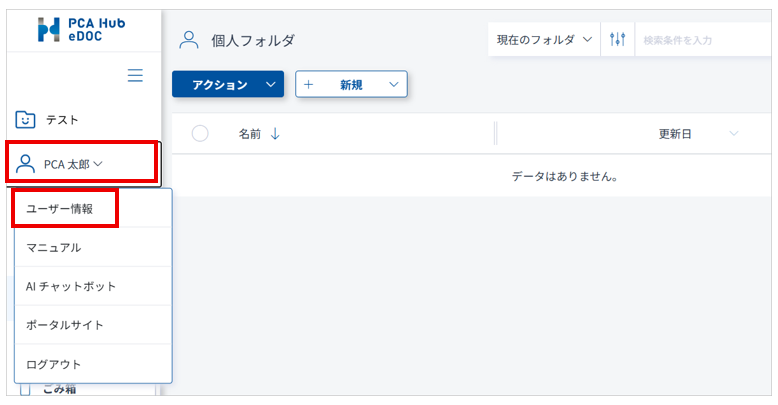Click the 個人フォルダ person icon in header

[189, 40]
